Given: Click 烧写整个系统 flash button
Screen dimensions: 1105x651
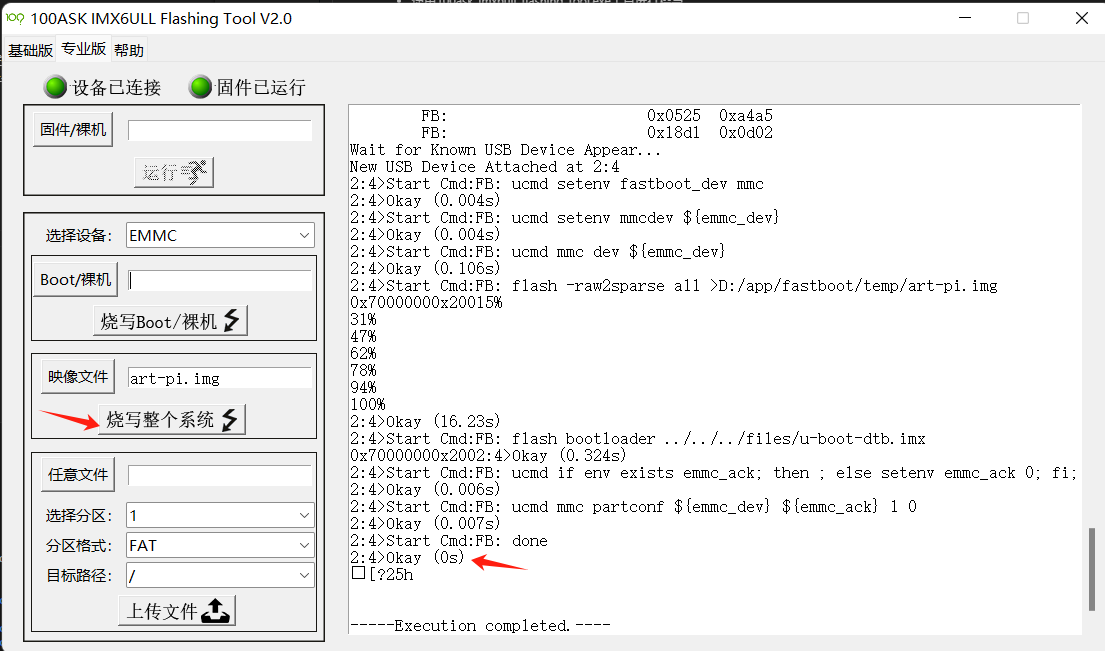Looking at the screenshot, I should (172, 420).
